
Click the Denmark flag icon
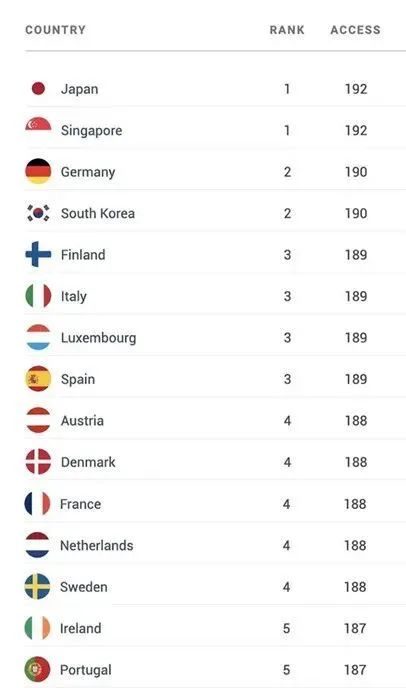tap(38, 462)
